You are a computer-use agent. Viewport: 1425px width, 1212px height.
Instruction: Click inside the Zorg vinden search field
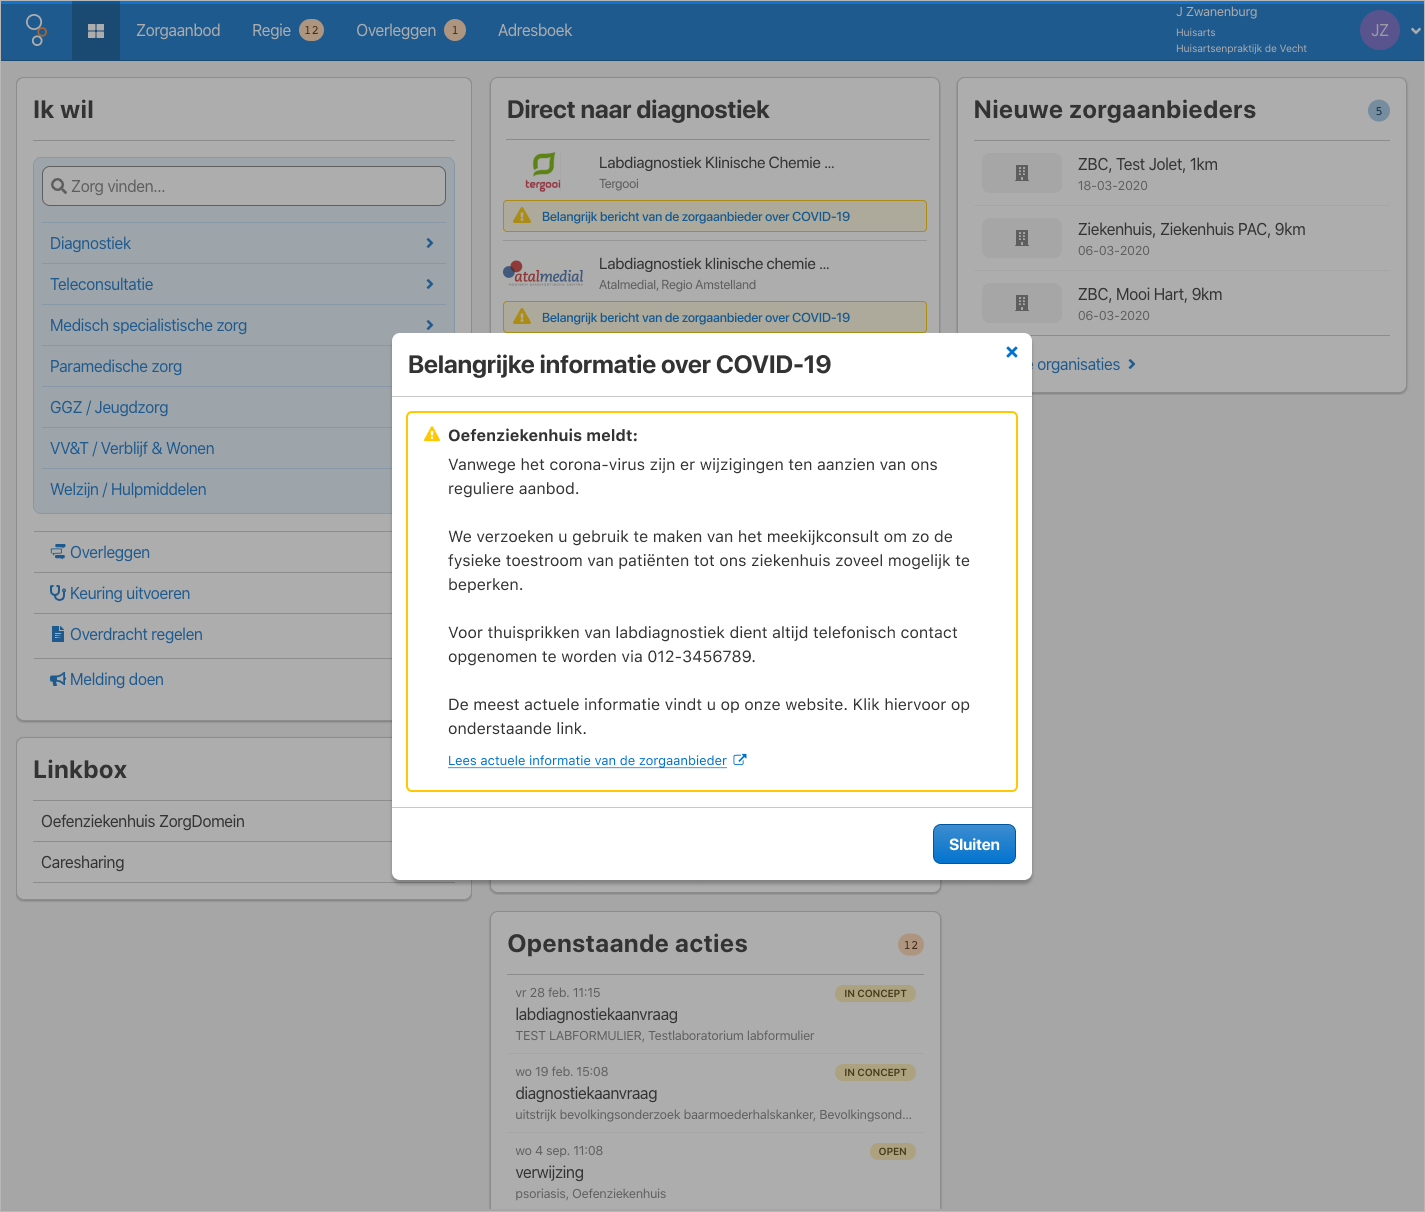pyautogui.click(x=243, y=185)
